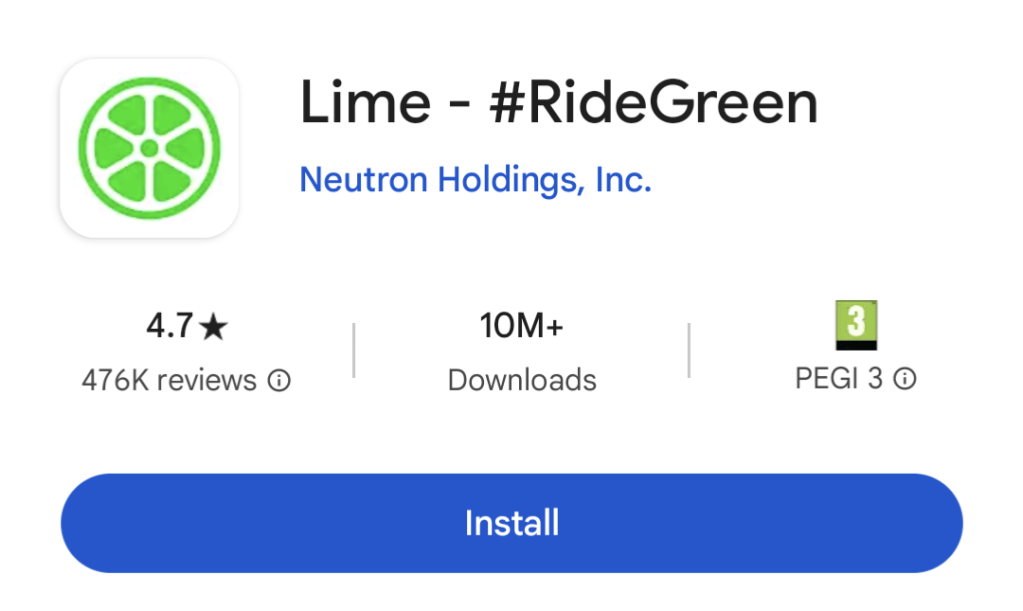Click the star icon beside 4.7
Screen dimensions: 1023x611
click(213, 327)
